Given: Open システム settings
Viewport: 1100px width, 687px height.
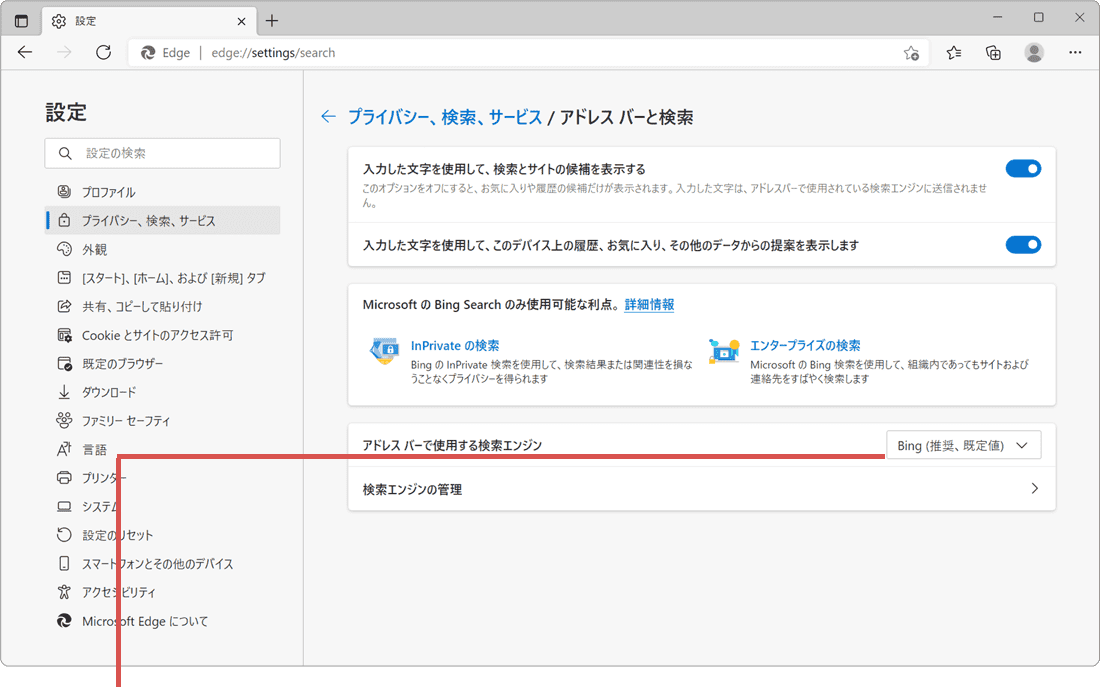Looking at the screenshot, I should point(162,507).
